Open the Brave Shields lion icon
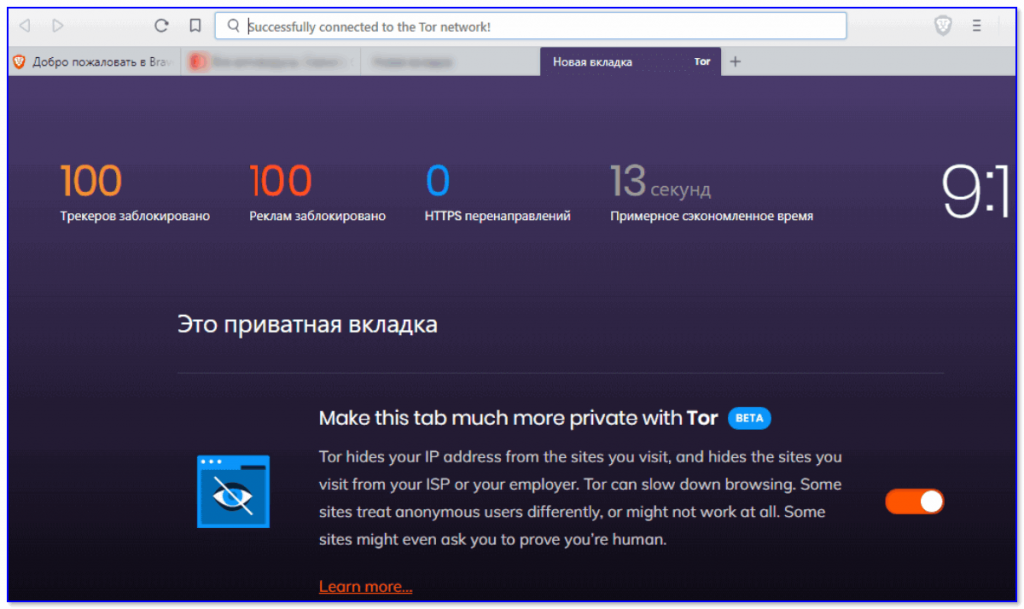1024x609 pixels. click(x=942, y=26)
